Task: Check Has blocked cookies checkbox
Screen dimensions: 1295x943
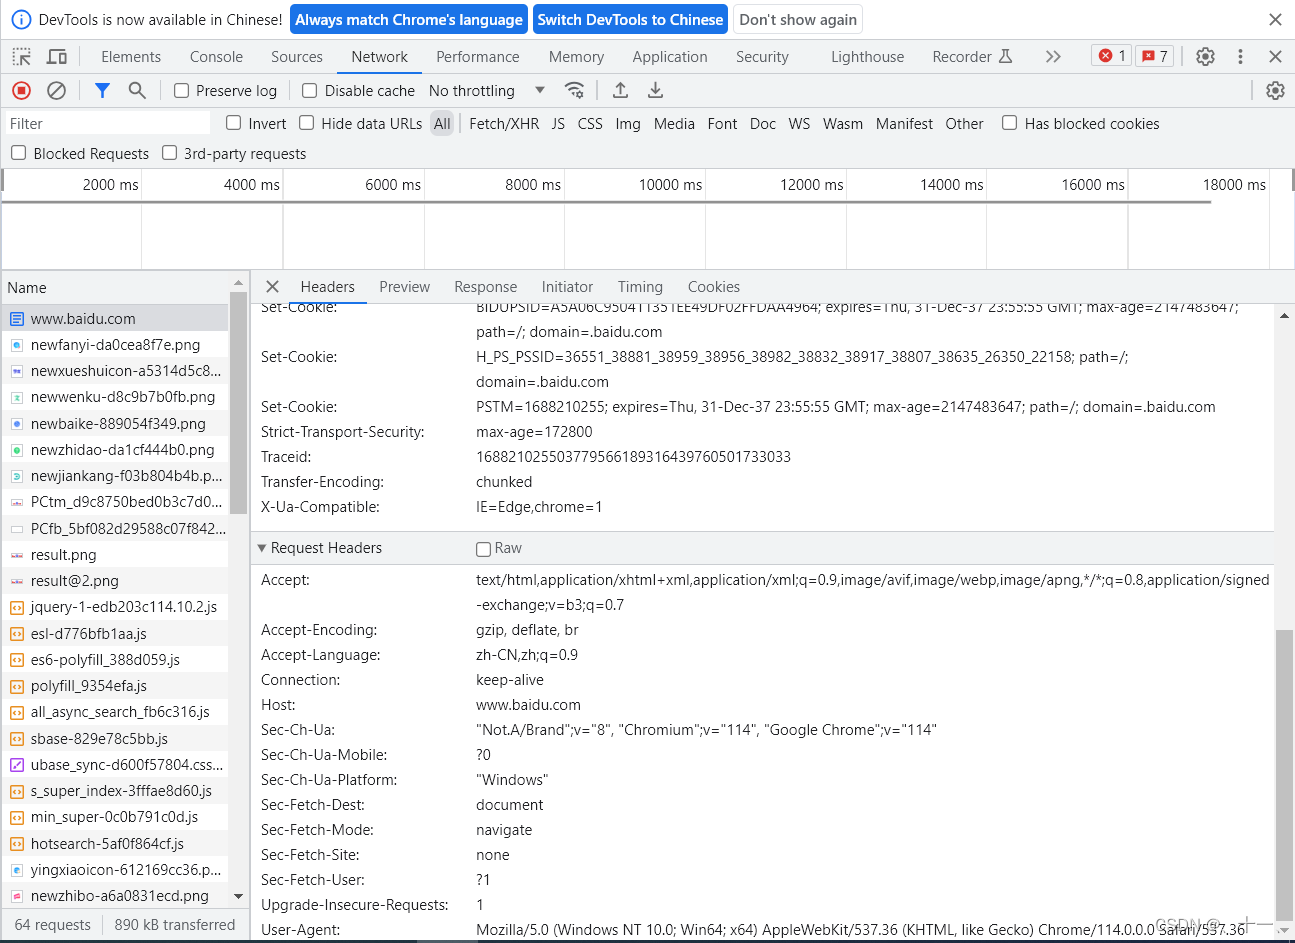Action: click(x=1010, y=123)
